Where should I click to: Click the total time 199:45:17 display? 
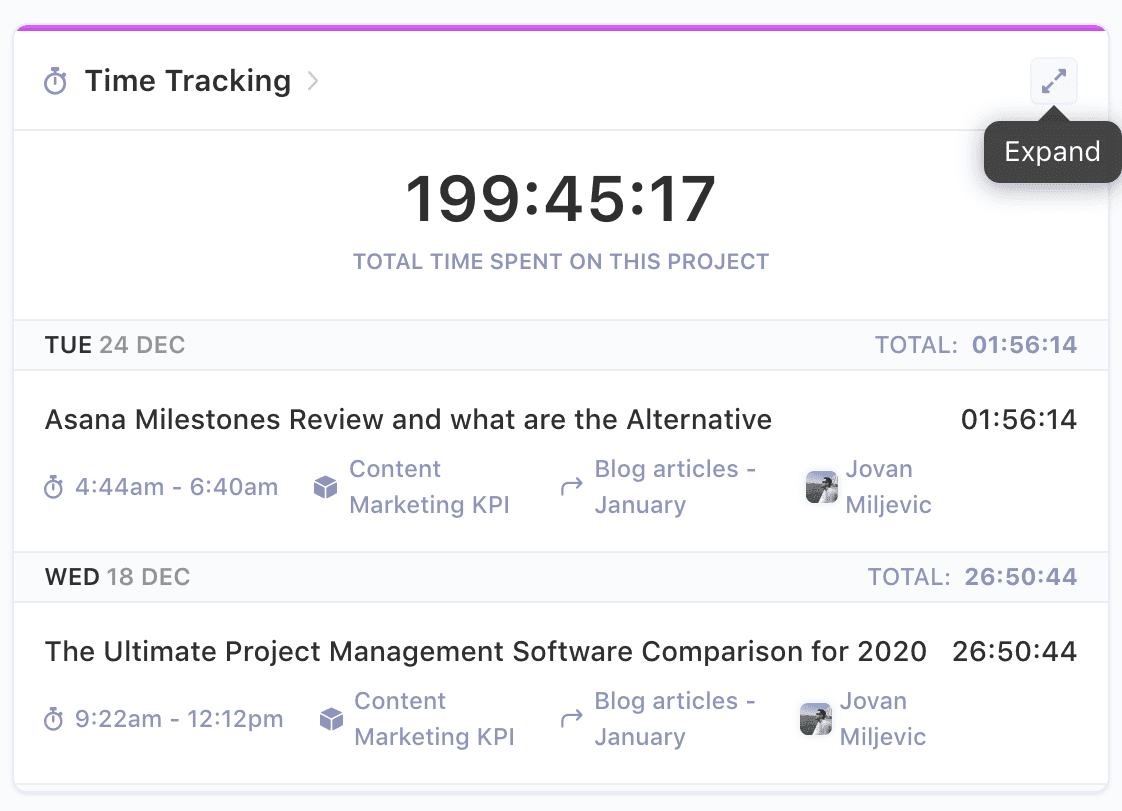[x=560, y=197]
